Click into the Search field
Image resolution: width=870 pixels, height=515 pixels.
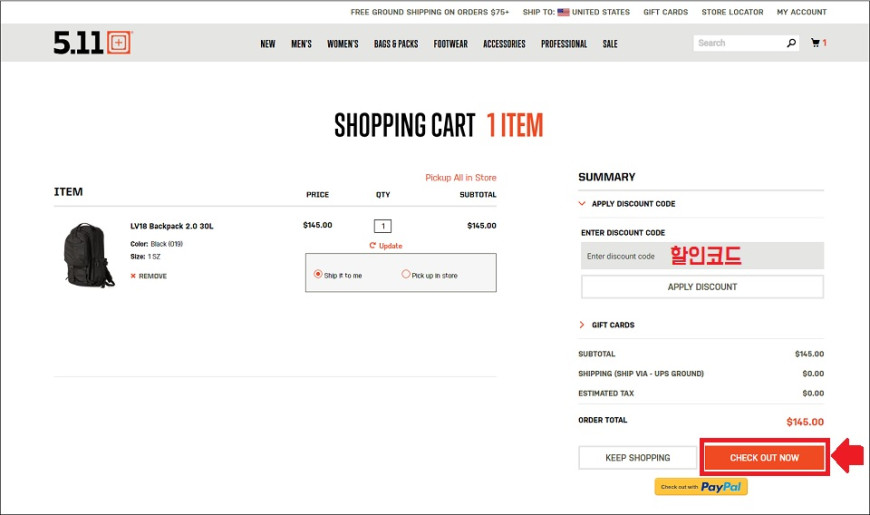pyautogui.click(x=739, y=43)
